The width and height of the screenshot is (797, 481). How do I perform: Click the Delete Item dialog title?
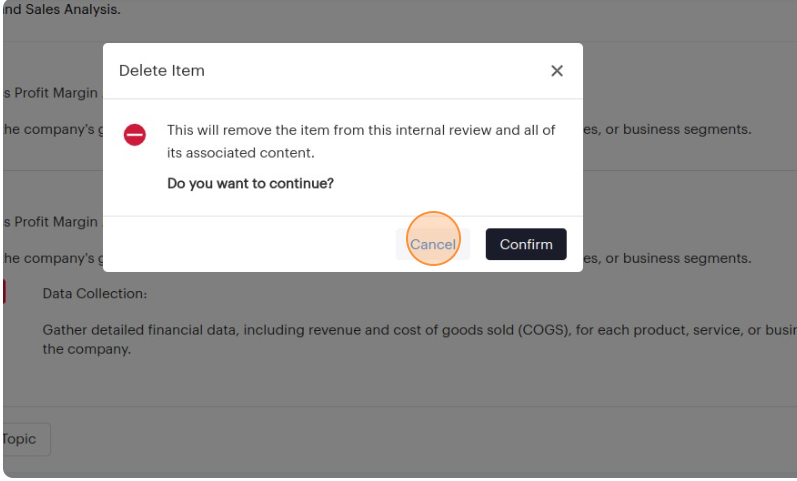coord(162,71)
